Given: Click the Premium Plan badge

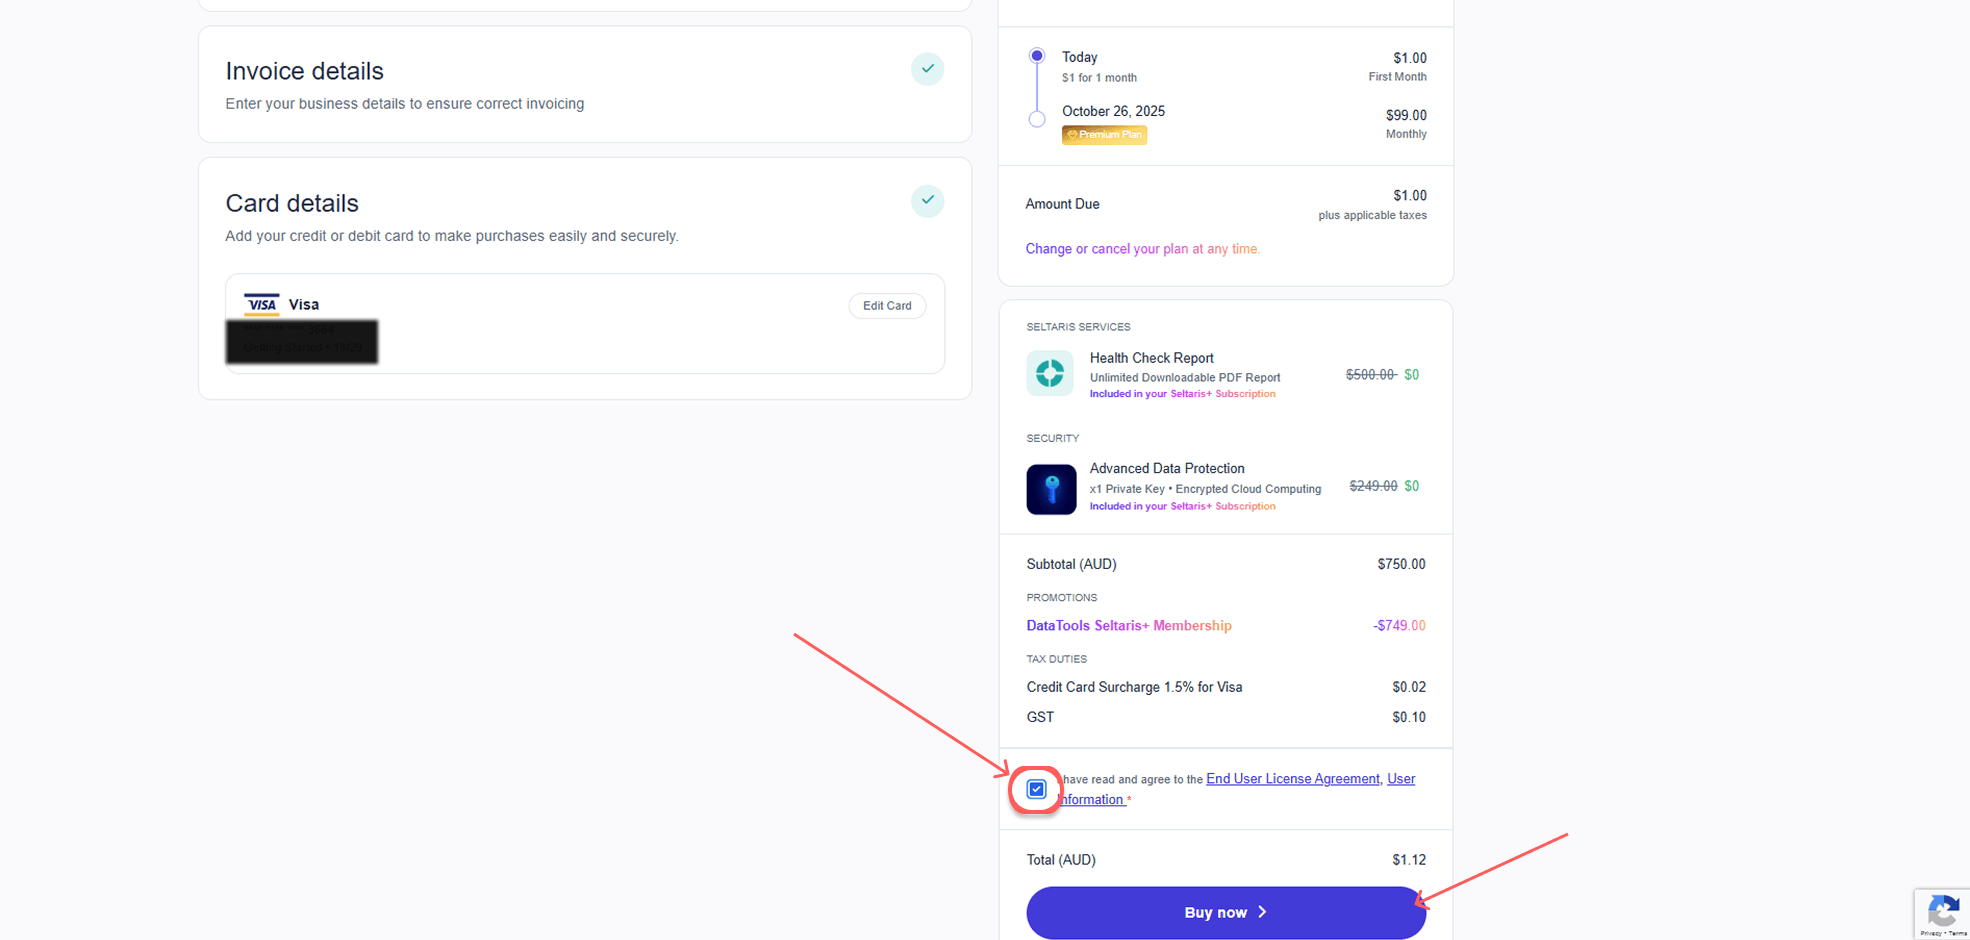Looking at the screenshot, I should [1104, 135].
